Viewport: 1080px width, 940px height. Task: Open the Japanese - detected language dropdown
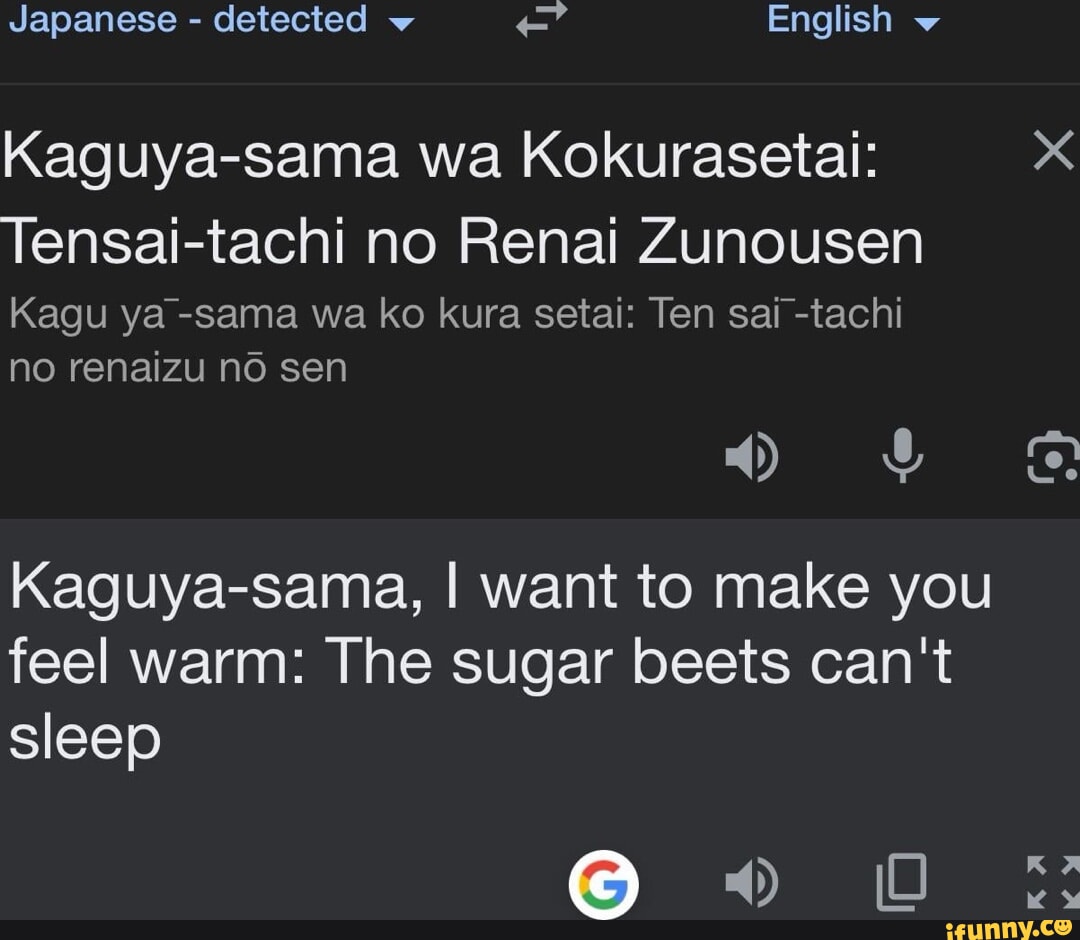[211, 19]
